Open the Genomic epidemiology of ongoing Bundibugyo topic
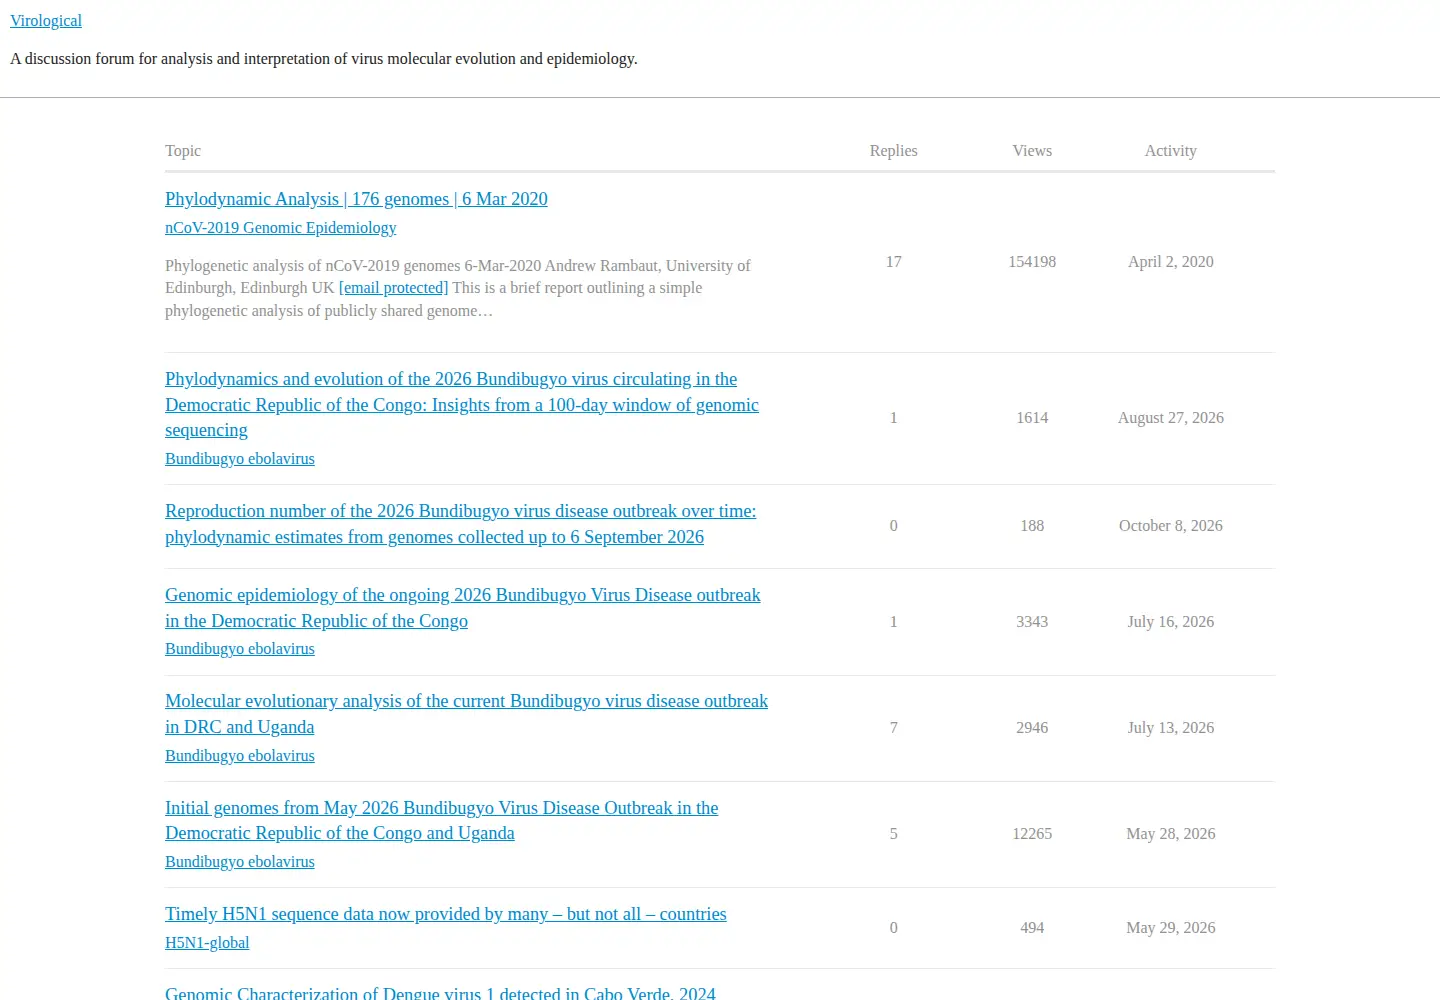This screenshot has width=1440, height=1000. [x=463, y=608]
